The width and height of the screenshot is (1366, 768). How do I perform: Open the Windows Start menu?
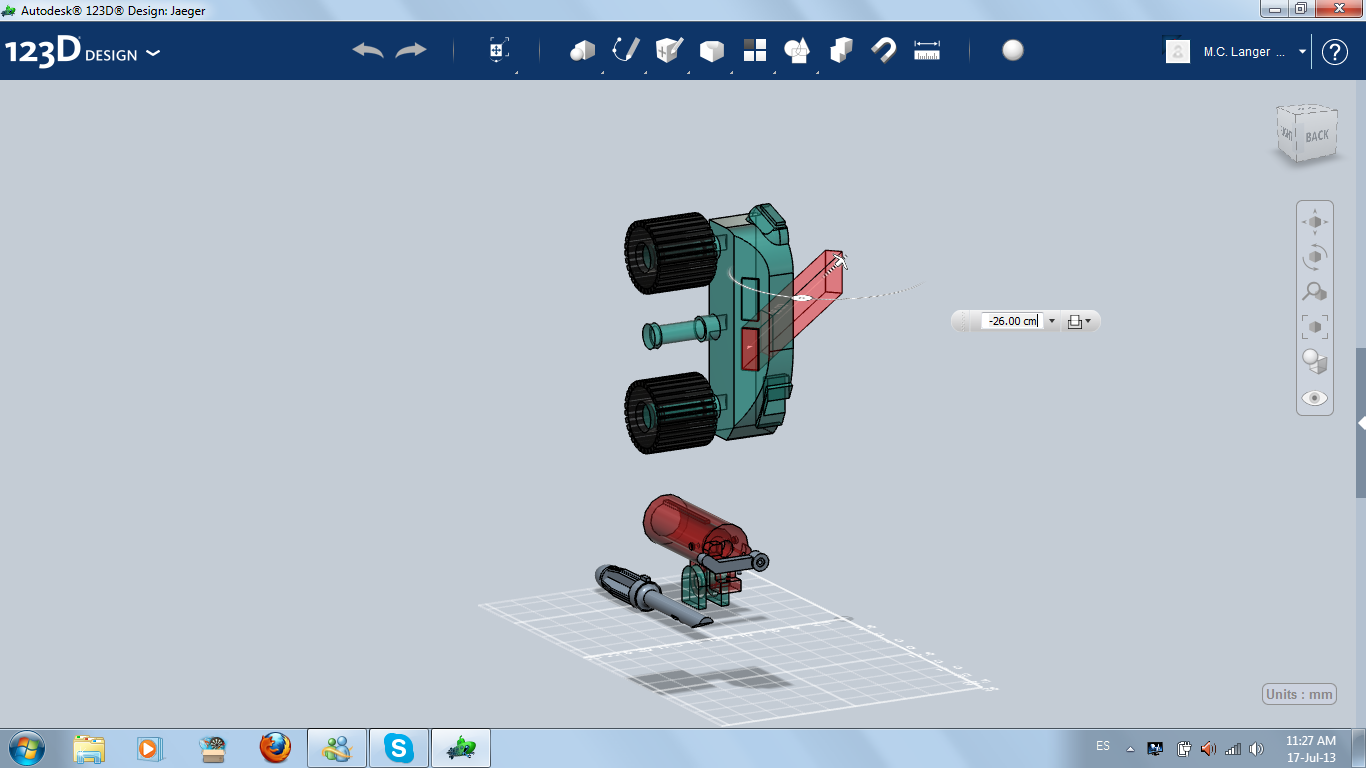tap(27, 748)
